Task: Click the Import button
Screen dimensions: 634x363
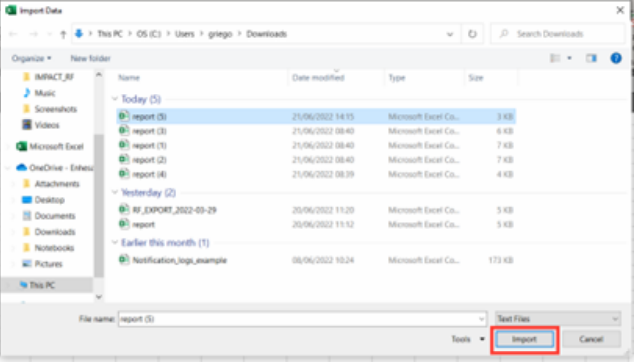Action: pos(524,339)
